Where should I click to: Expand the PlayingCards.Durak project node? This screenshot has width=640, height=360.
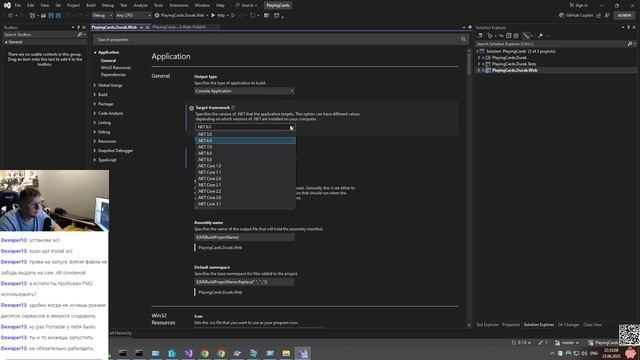click(x=479, y=58)
